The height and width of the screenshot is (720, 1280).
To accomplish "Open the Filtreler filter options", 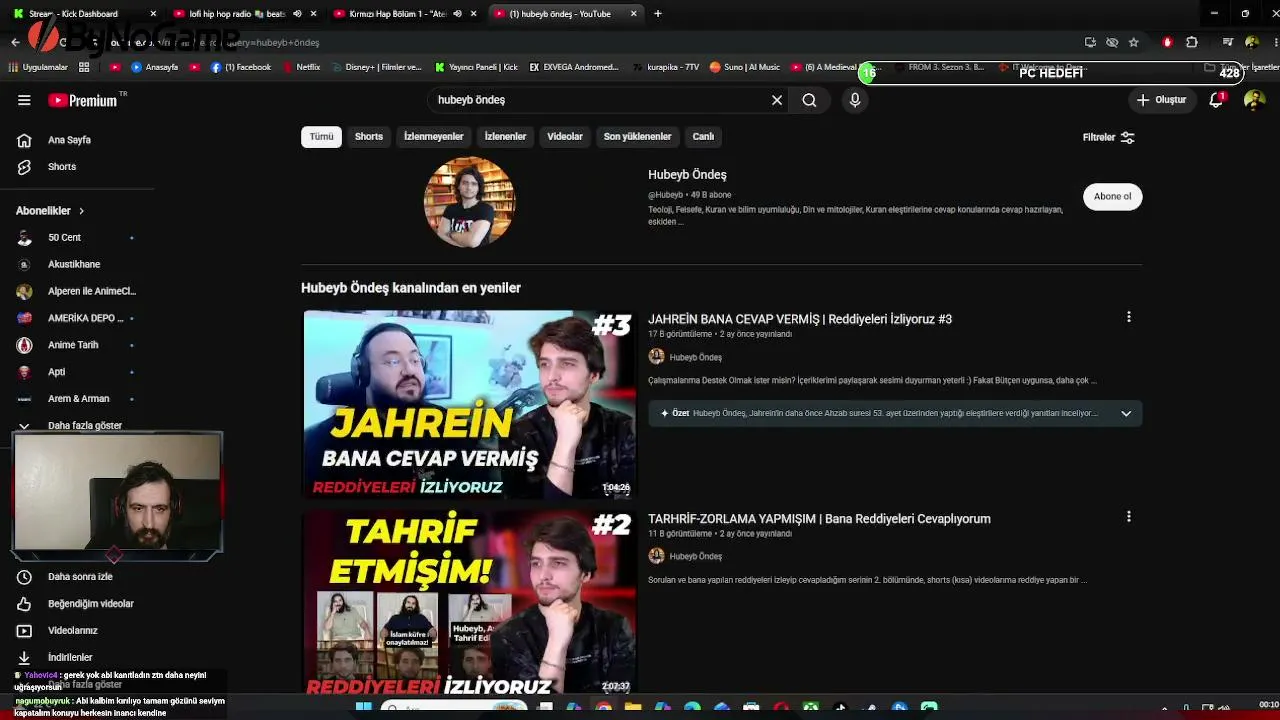I will click(1108, 137).
